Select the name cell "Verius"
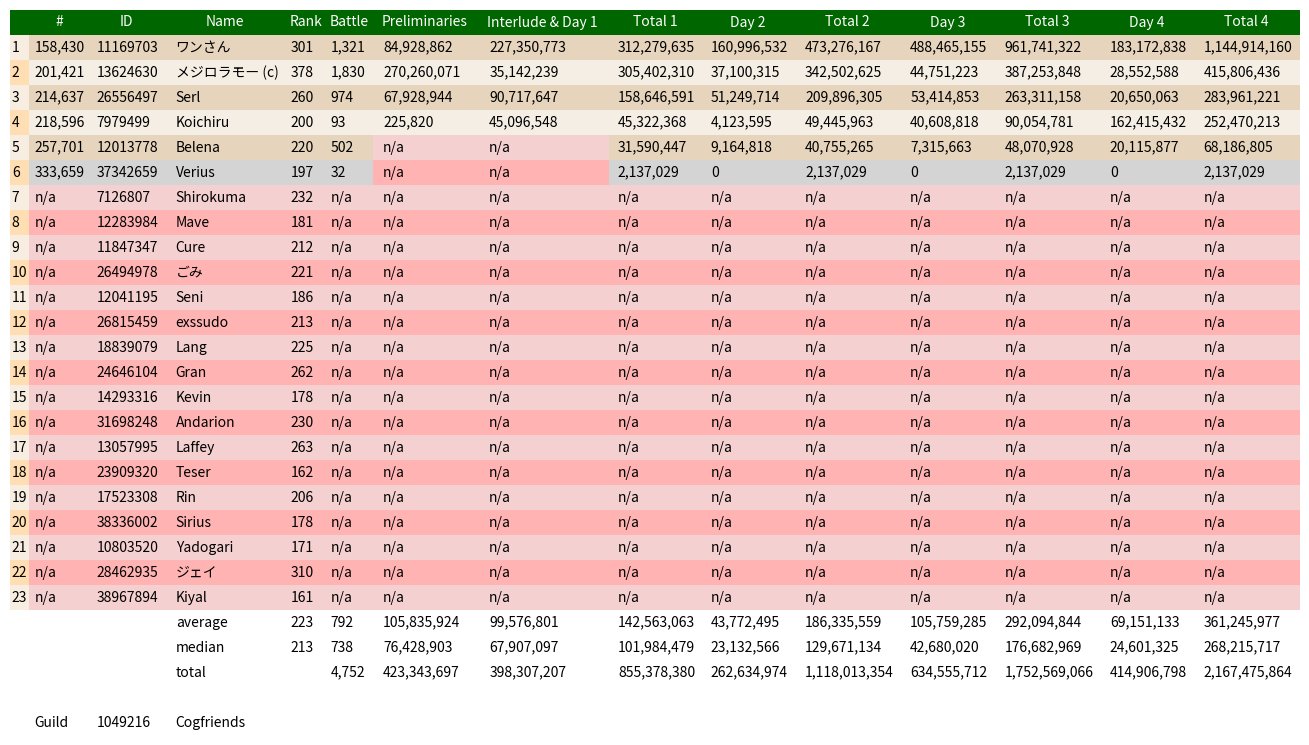Viewport: 1309px width, 745px height. (195, 172)
